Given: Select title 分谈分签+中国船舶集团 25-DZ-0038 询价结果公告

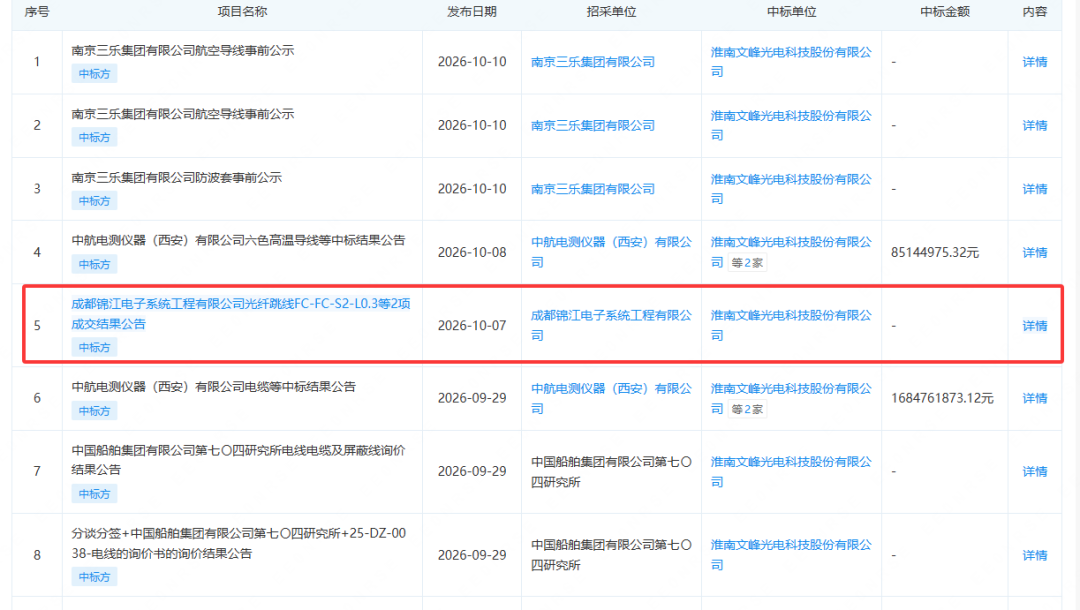Looking at the screenshot, I should (x=238, y=543).
